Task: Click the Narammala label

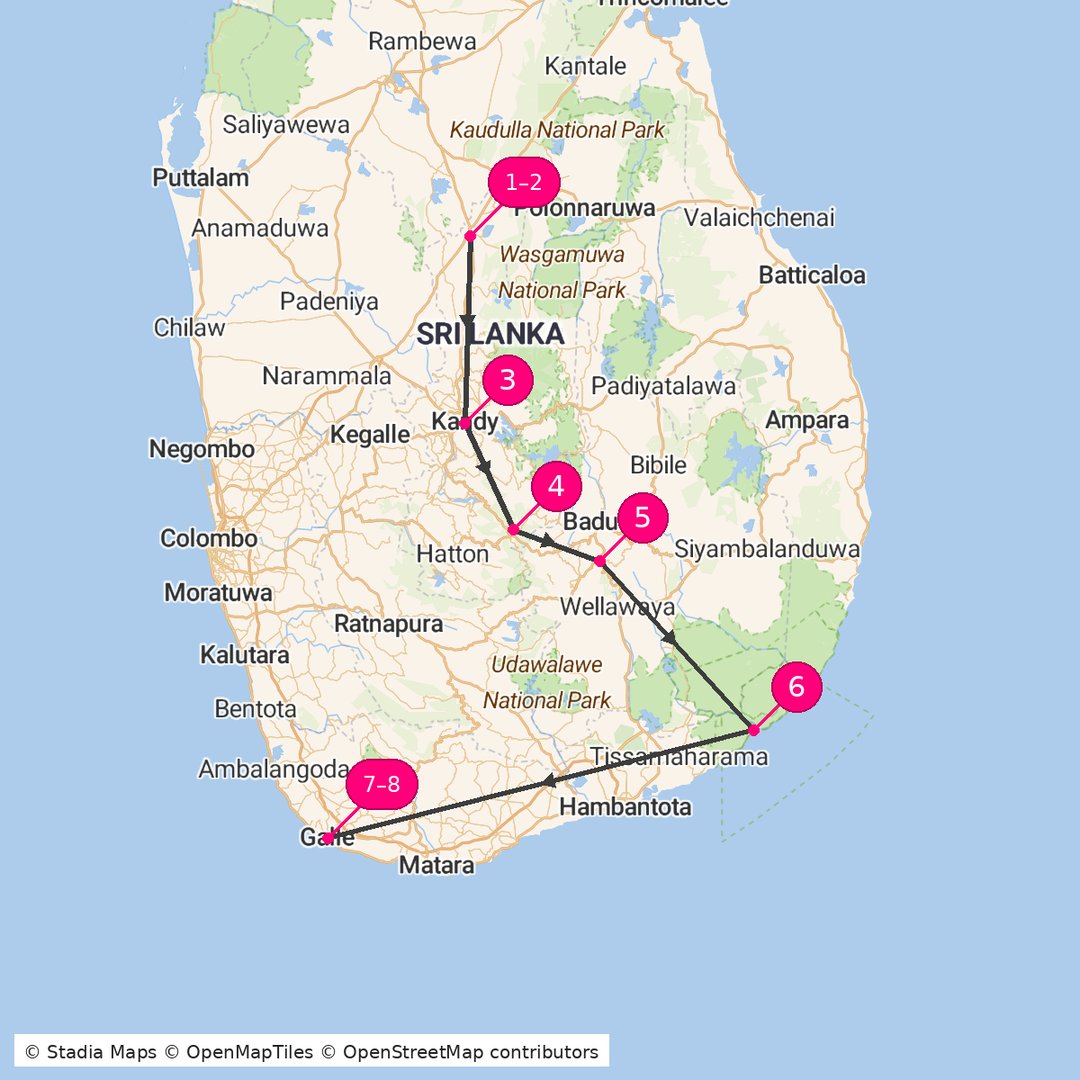Action: (326, 376)
